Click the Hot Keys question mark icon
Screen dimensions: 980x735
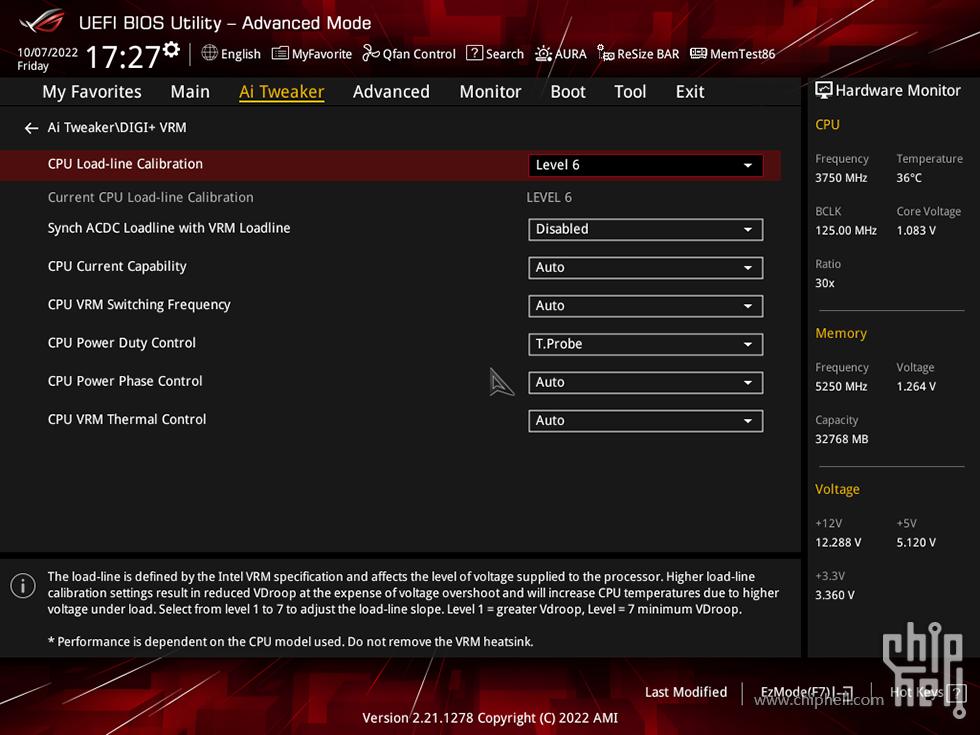(x=956, y=692)
